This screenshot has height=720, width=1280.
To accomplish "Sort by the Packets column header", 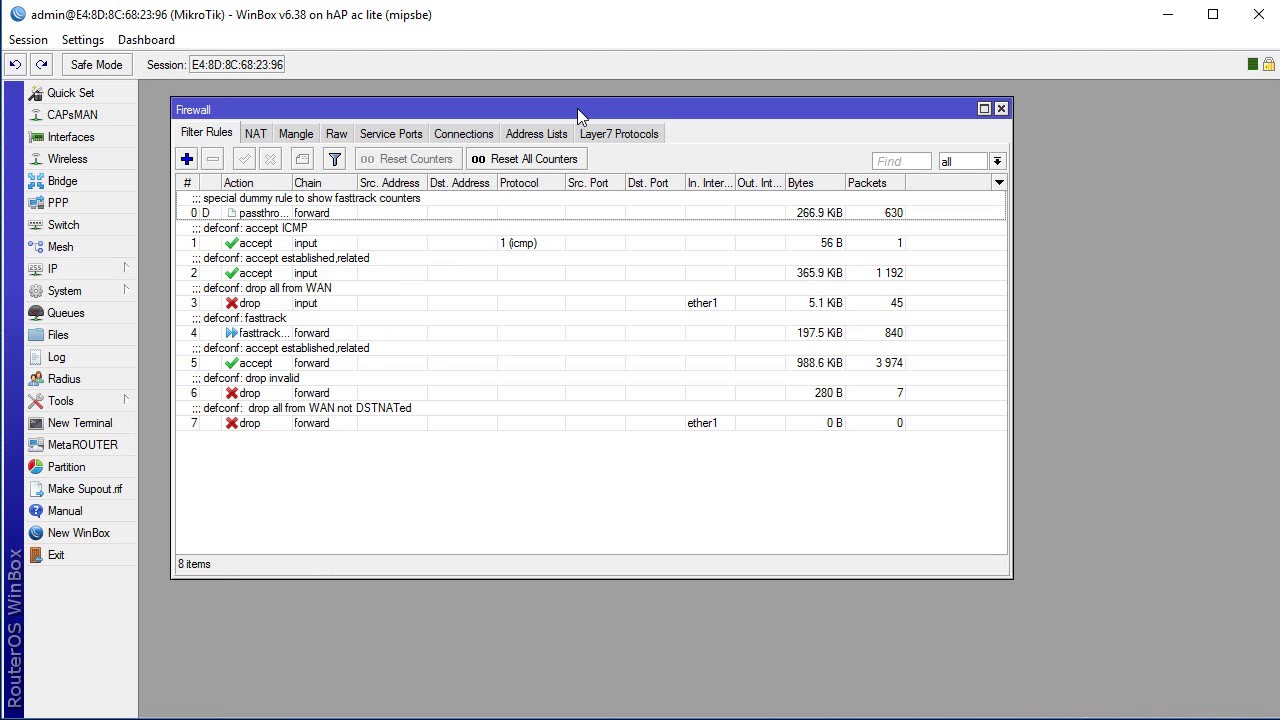I will click(x=875, y=183).
